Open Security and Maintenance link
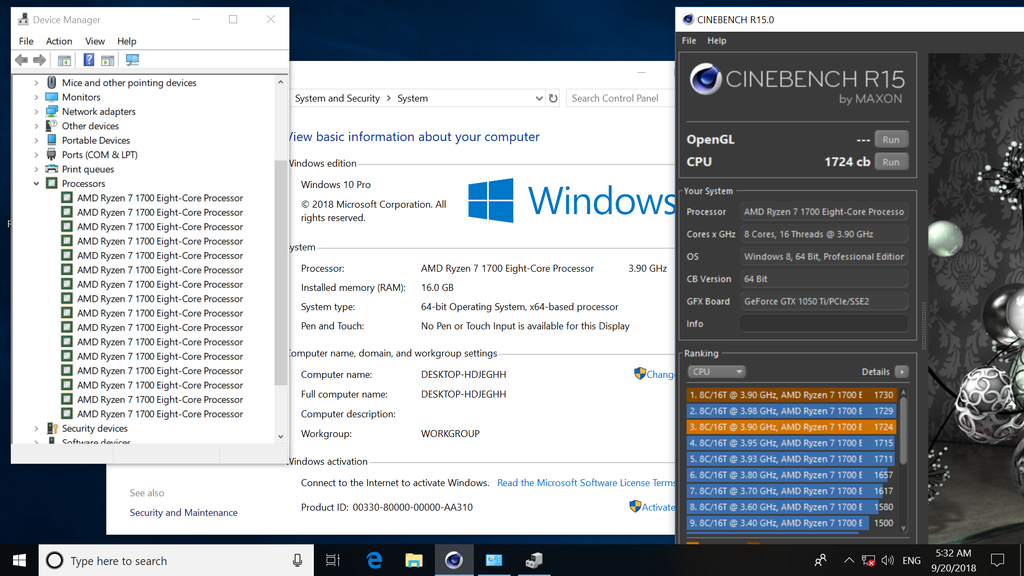Screen dimensions: 1024x576 (183, 513)
